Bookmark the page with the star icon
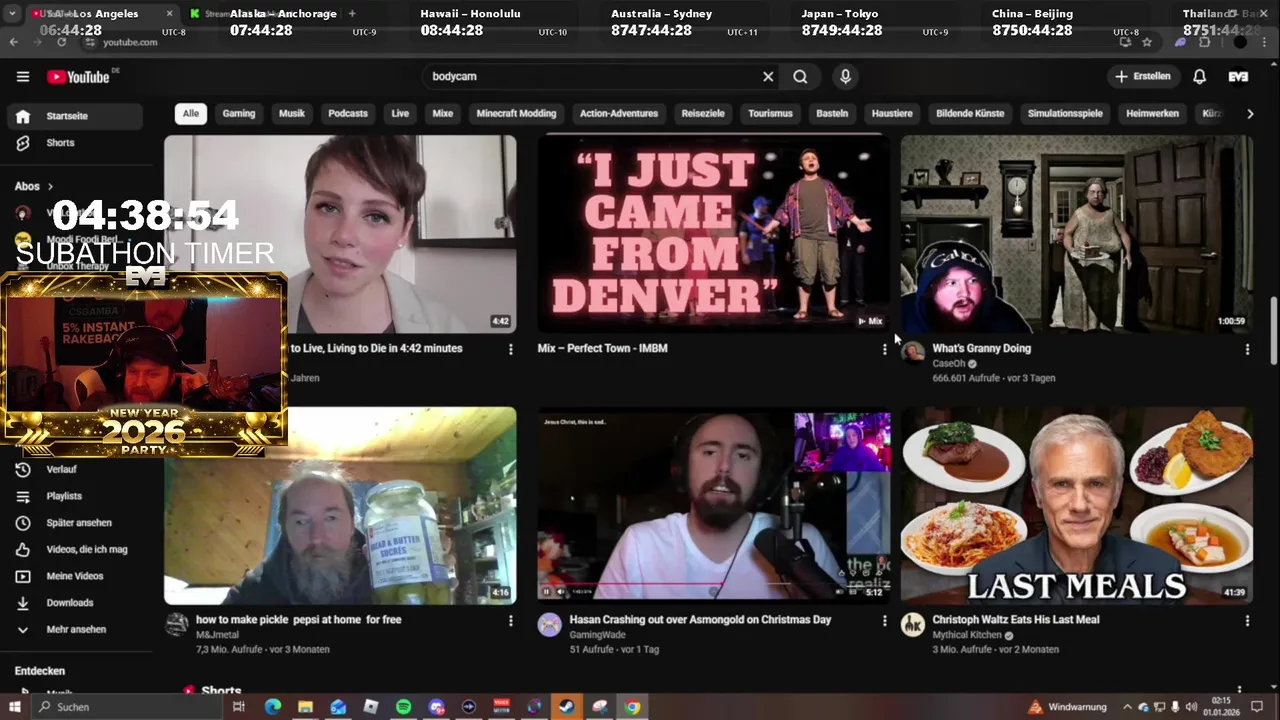Screen dimensions: 1280x720 [x=1147, y=42]
